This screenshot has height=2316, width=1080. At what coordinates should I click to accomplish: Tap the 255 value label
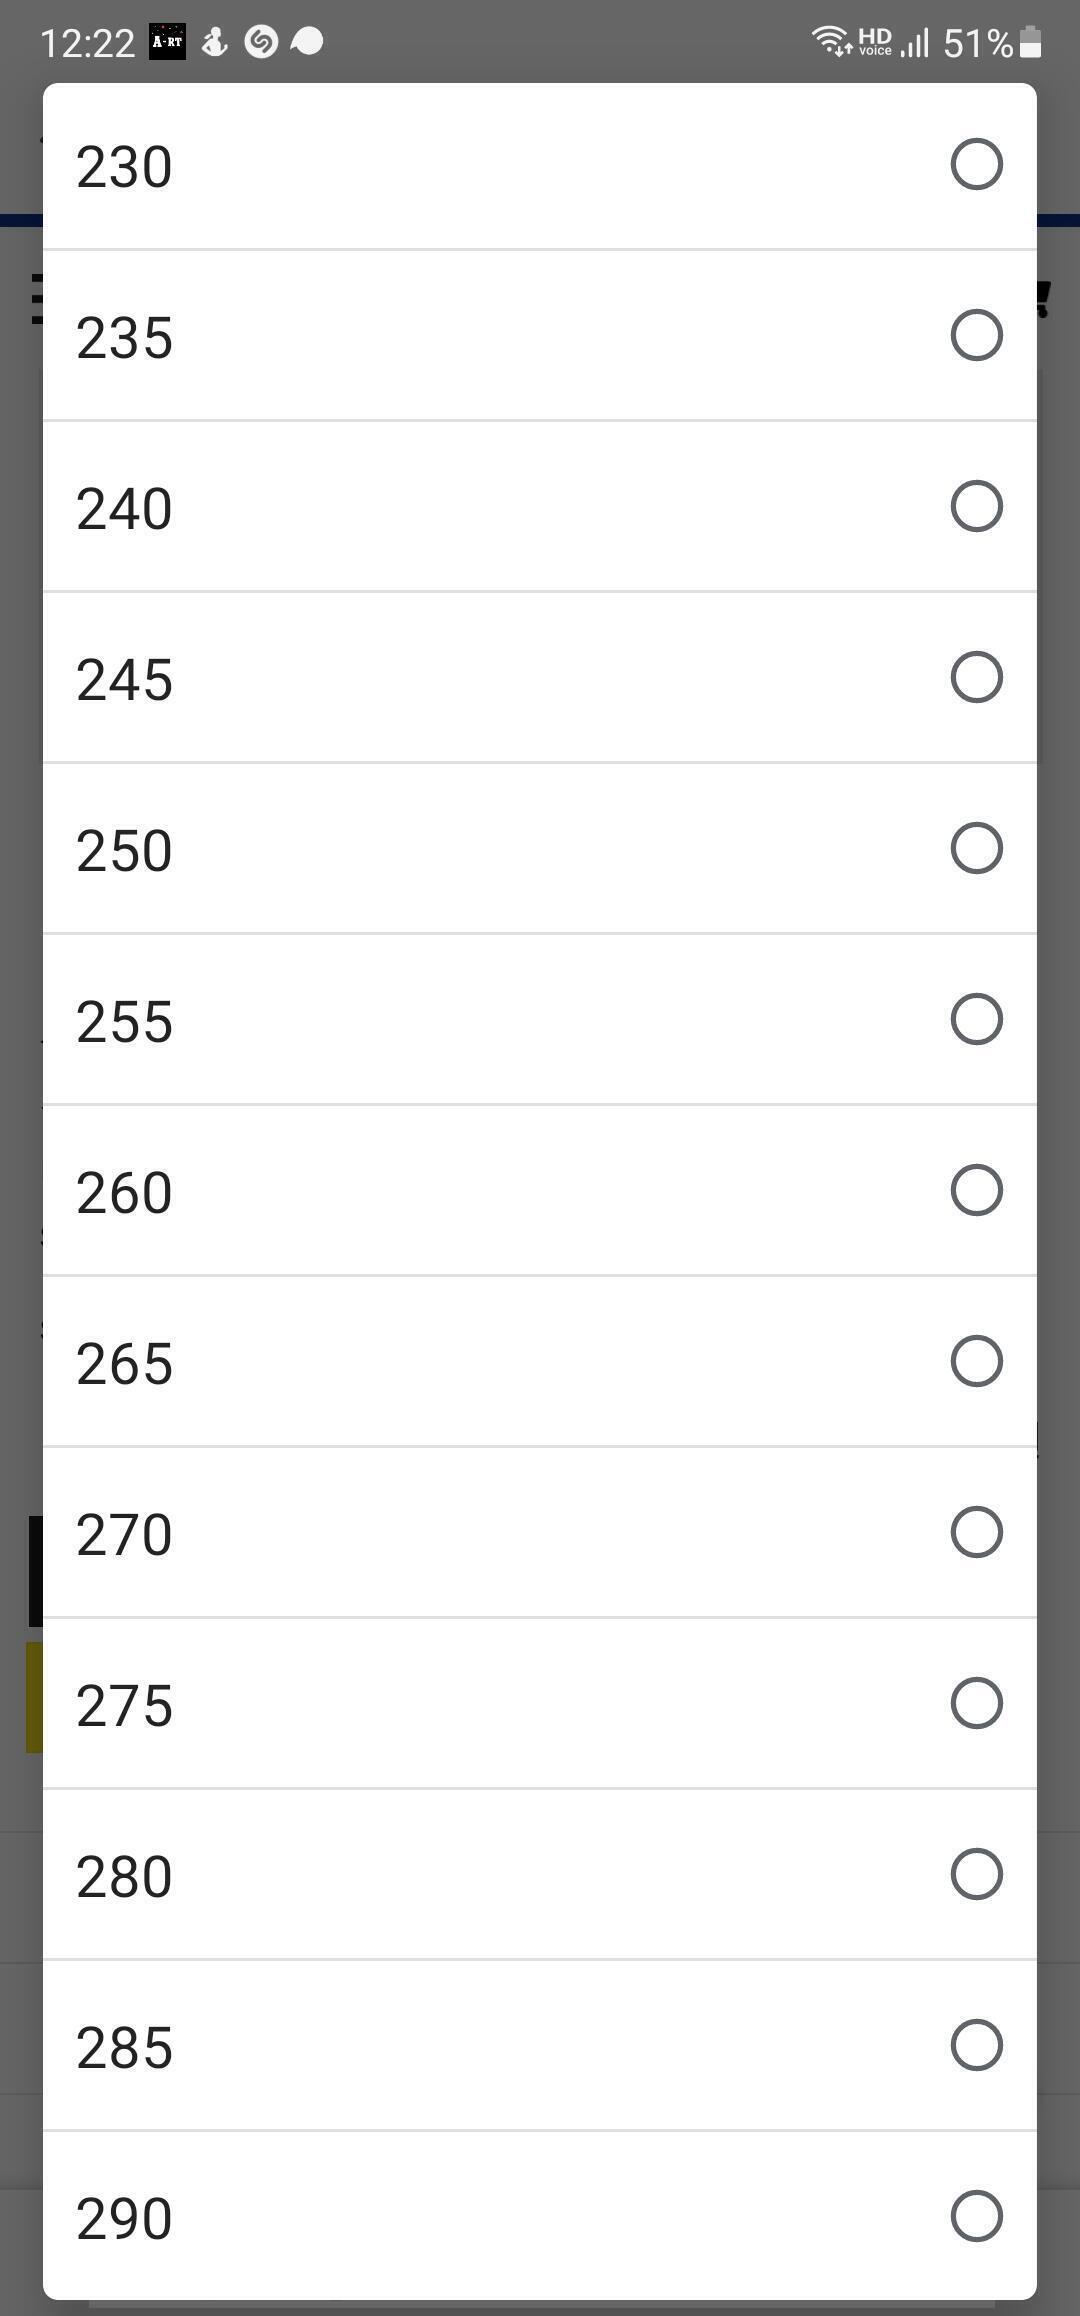coord(125,1022)
